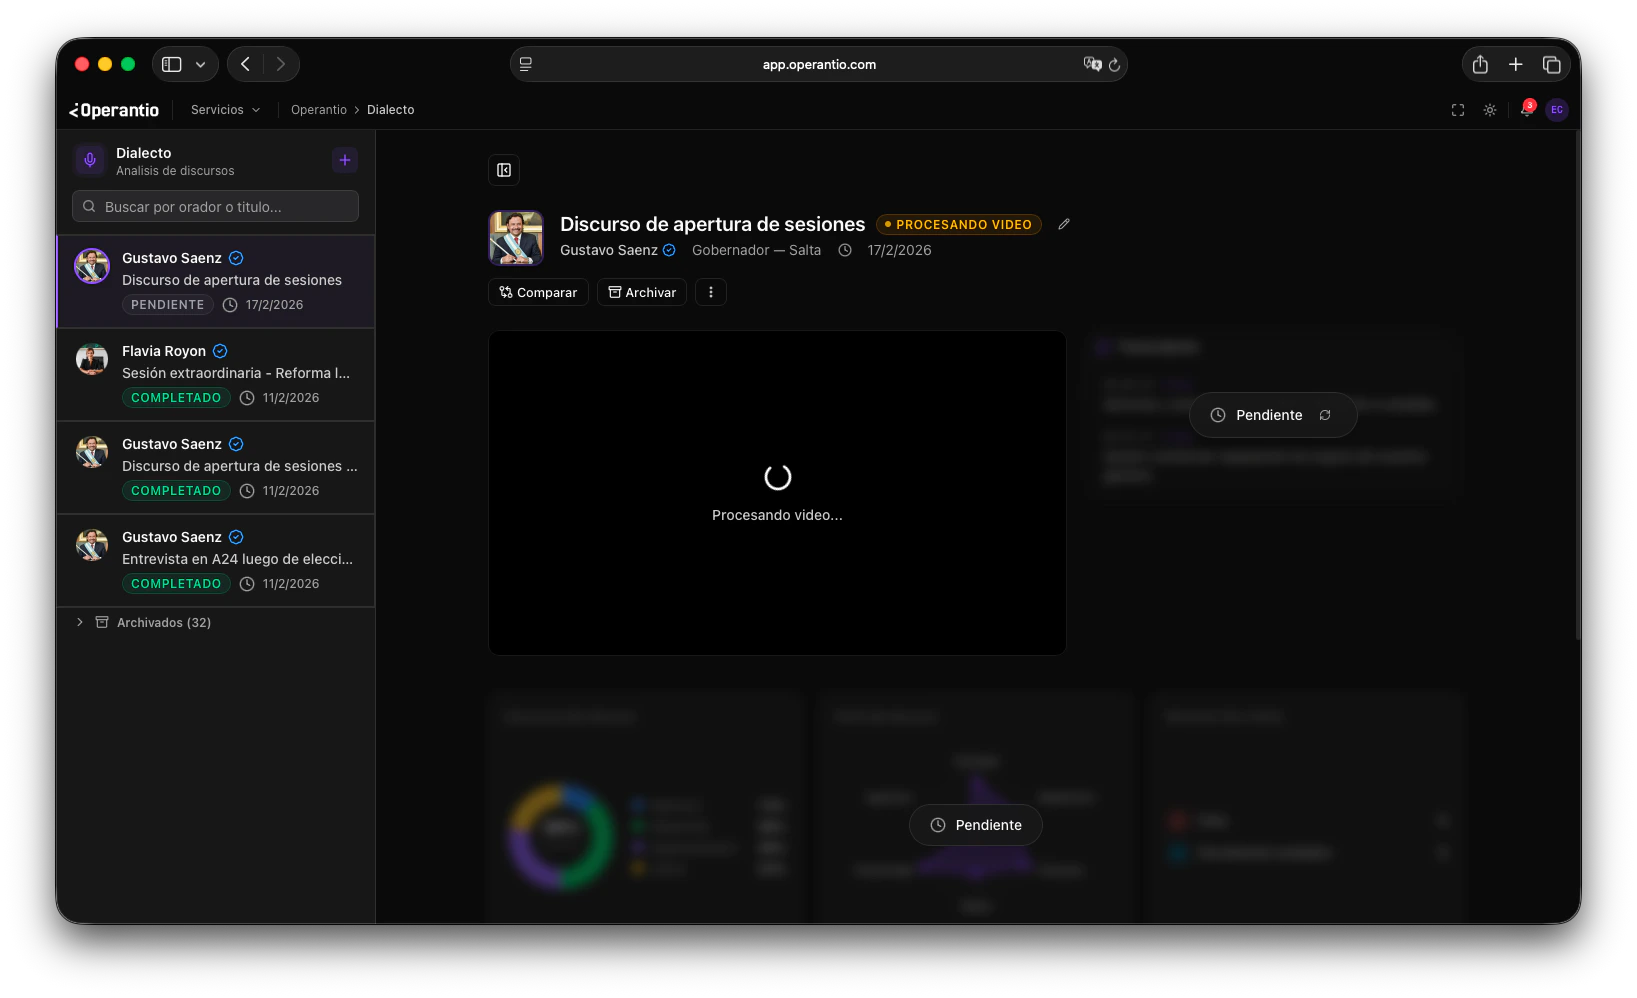Focus the speaker or title search field
Image resolution: width=1637 pixels, height=998 pixels.
(x=215, y=207)
